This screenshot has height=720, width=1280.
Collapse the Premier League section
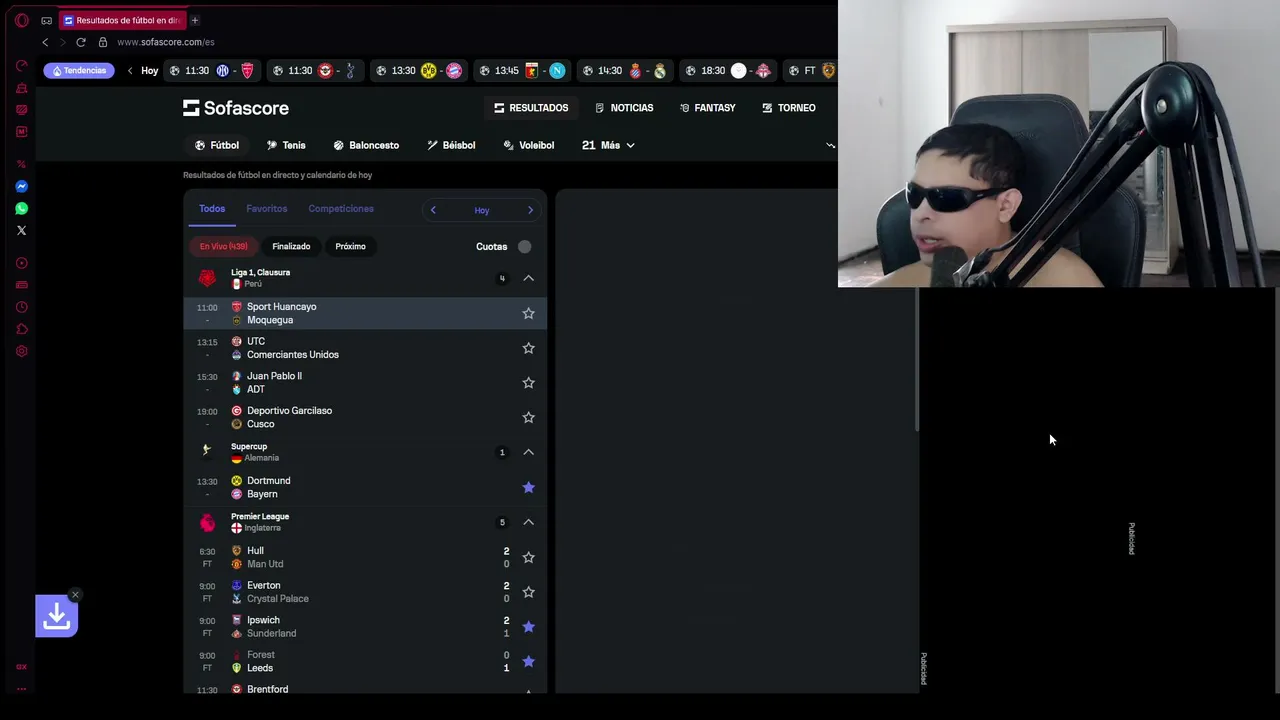pyautogui.click(x=528, y=522)
